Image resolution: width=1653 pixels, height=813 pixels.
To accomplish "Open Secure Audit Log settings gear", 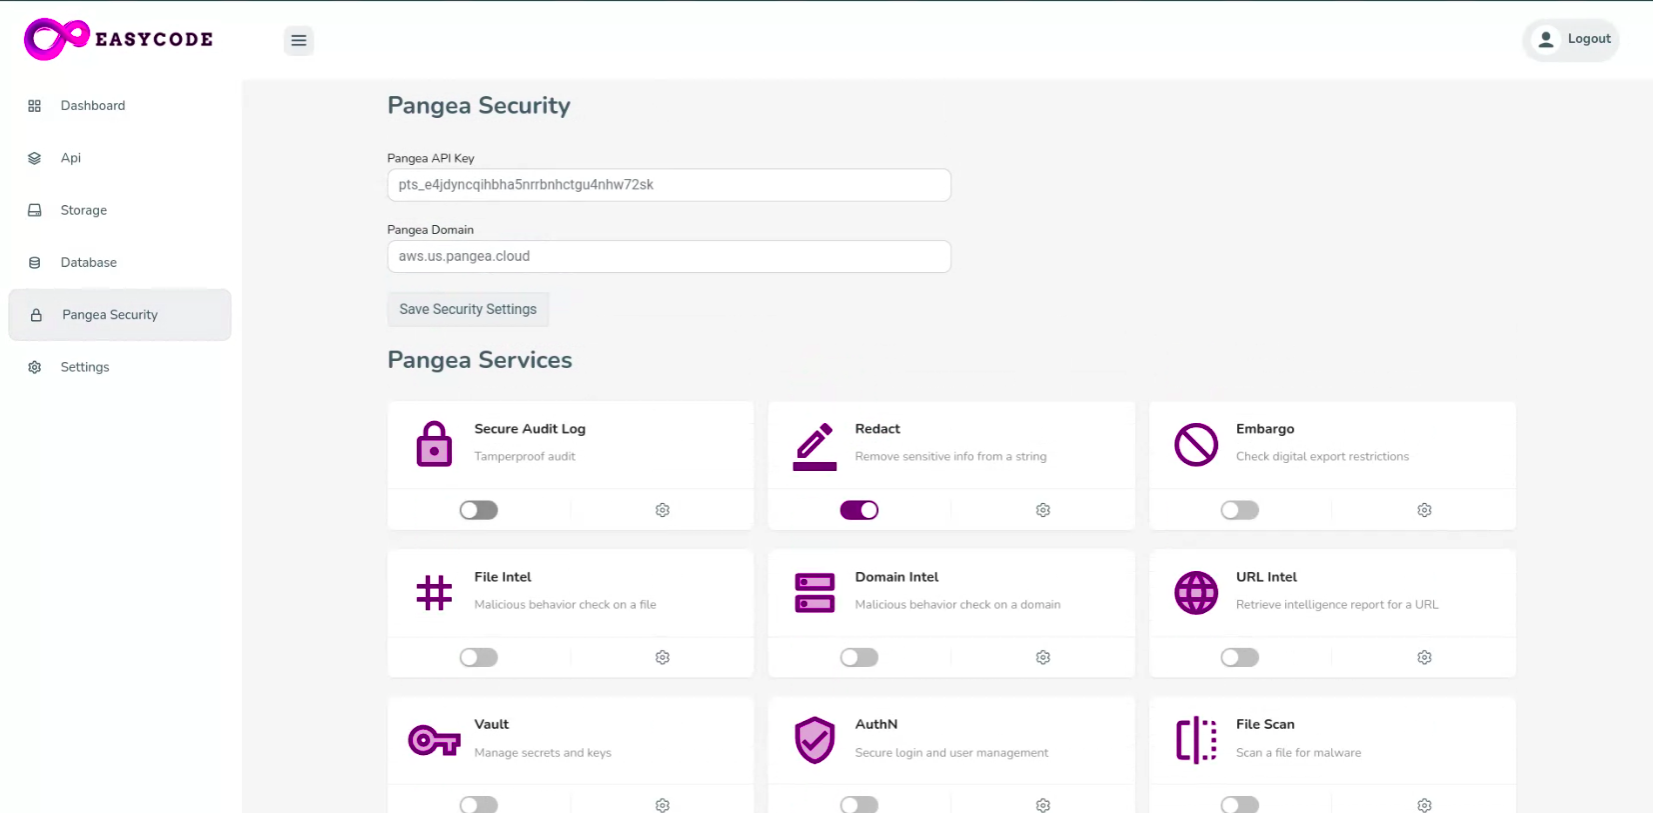I will coord(662,510).
